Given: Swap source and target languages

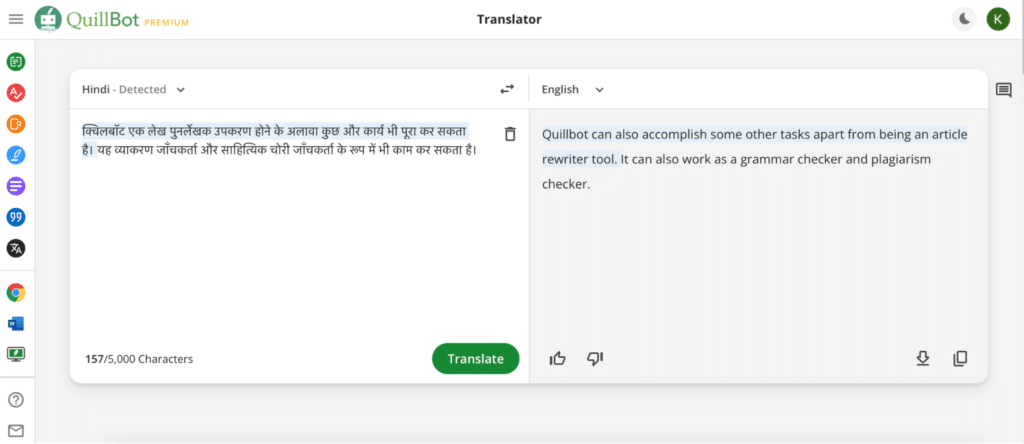Looking at the screenshot, I should point(507,89).
